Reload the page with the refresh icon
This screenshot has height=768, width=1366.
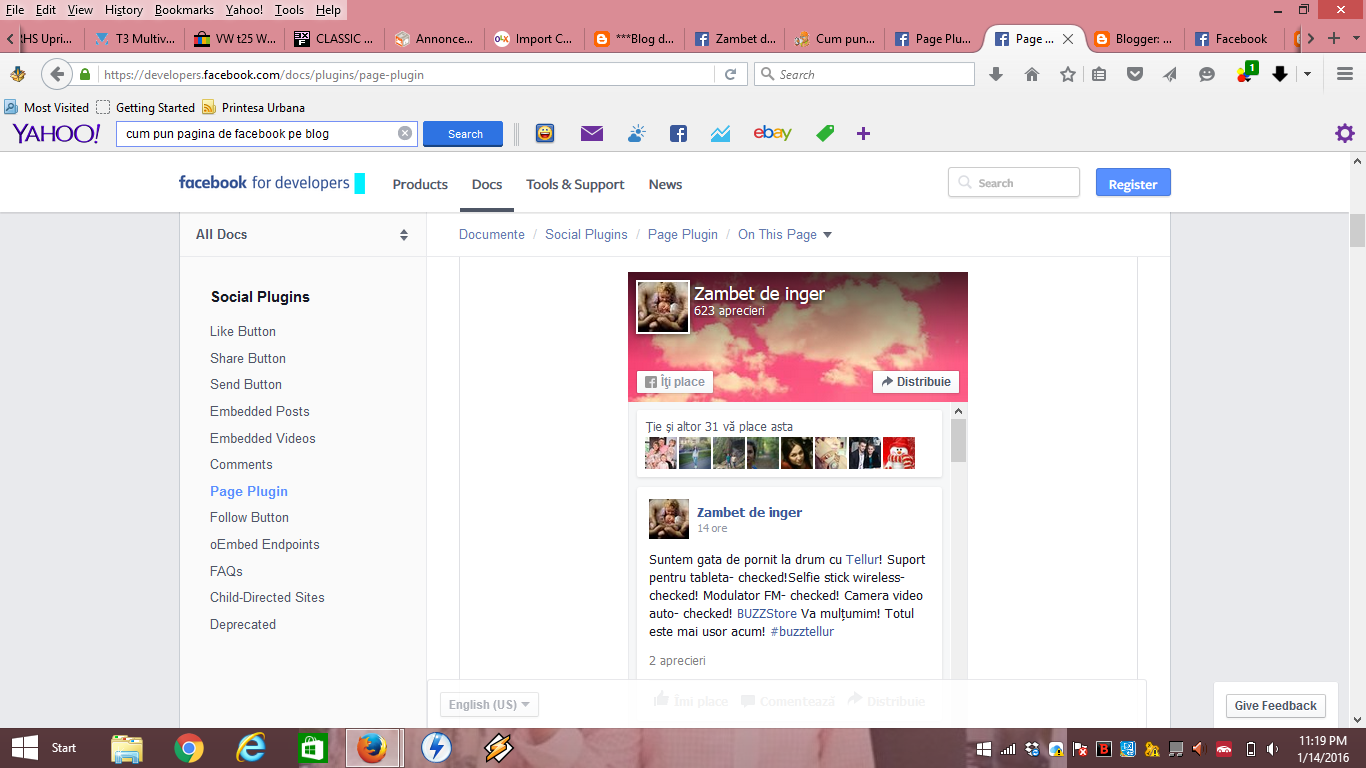730,74
